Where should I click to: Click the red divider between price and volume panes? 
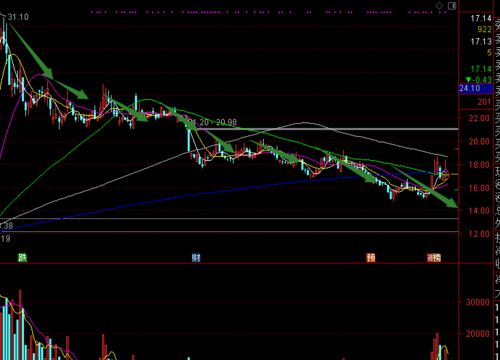click(229, 263)
